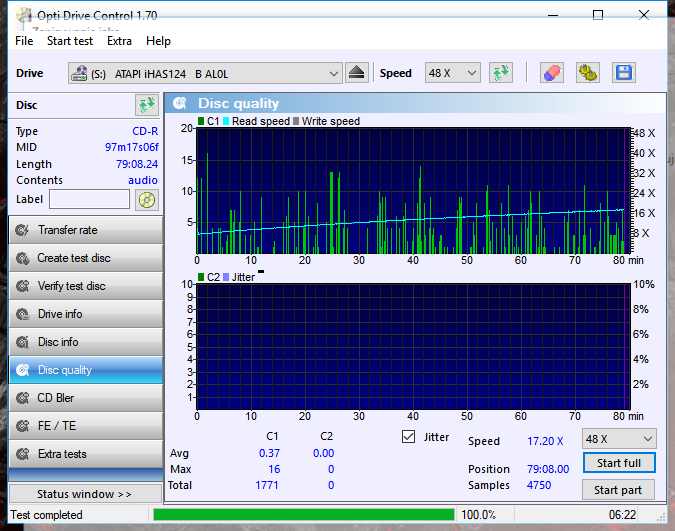Click the audio contents value
The image size is (675, 531).
point(143,180)
